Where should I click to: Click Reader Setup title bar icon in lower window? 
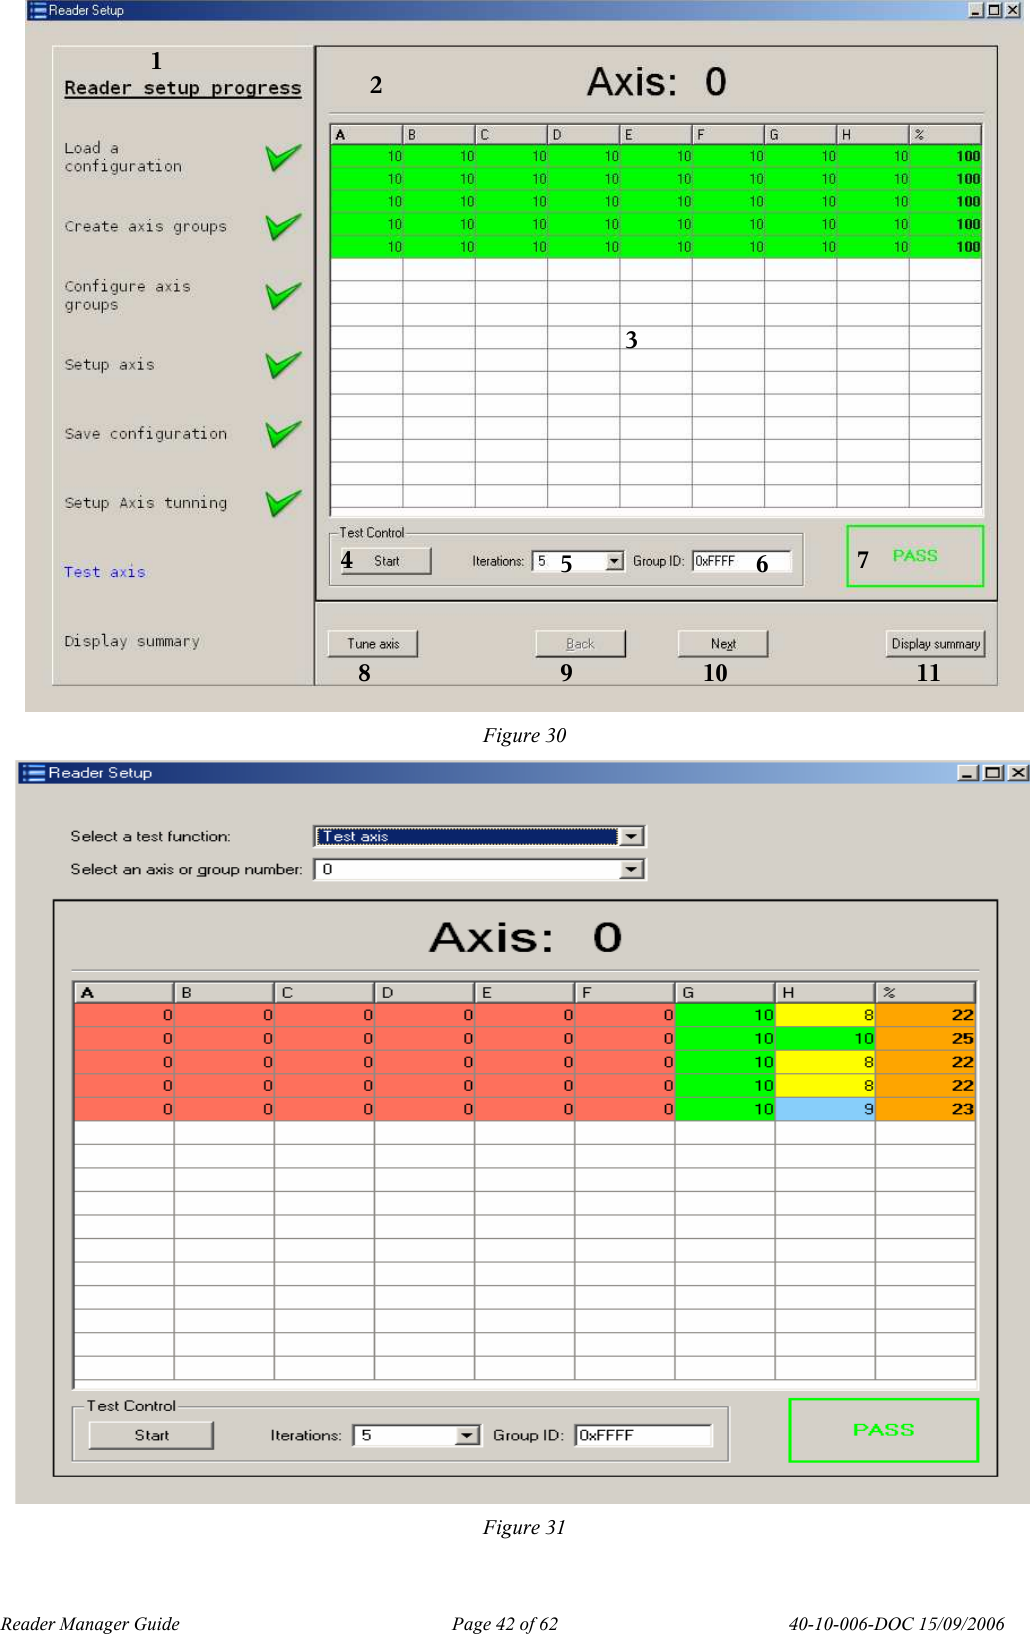click(x=33, y=772)
